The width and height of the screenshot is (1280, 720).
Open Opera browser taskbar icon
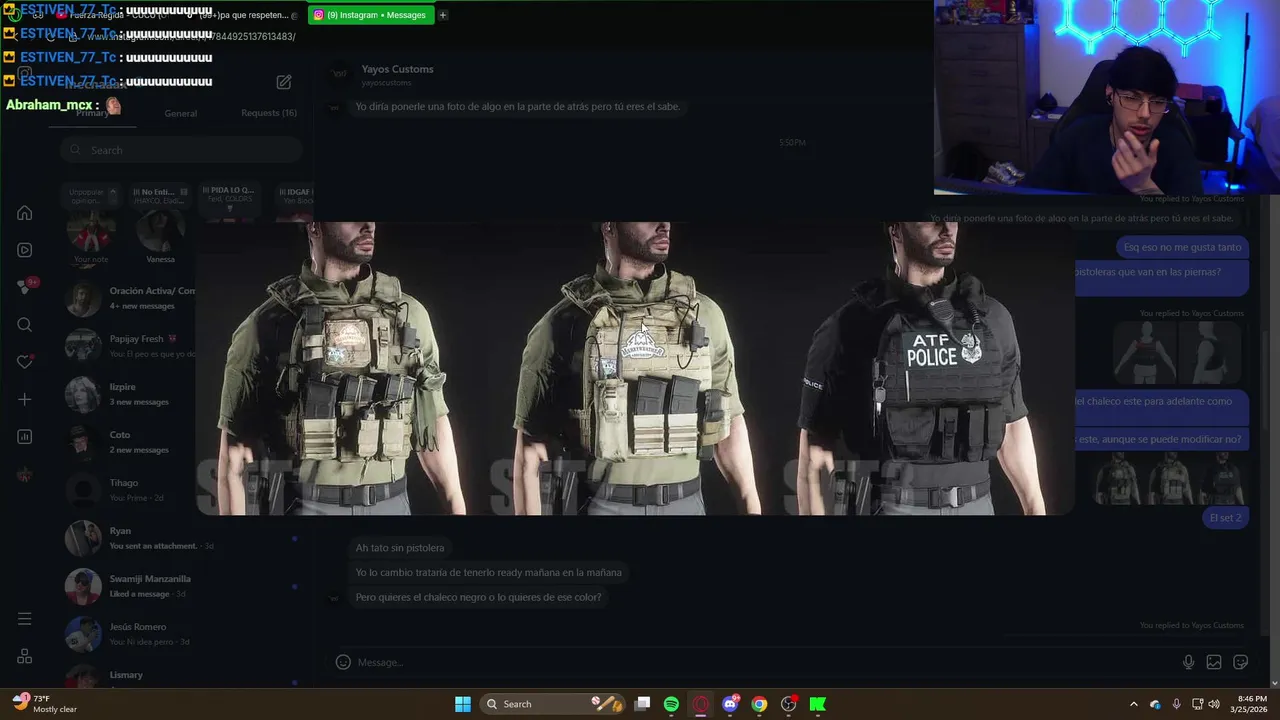[x=701, y=704]
